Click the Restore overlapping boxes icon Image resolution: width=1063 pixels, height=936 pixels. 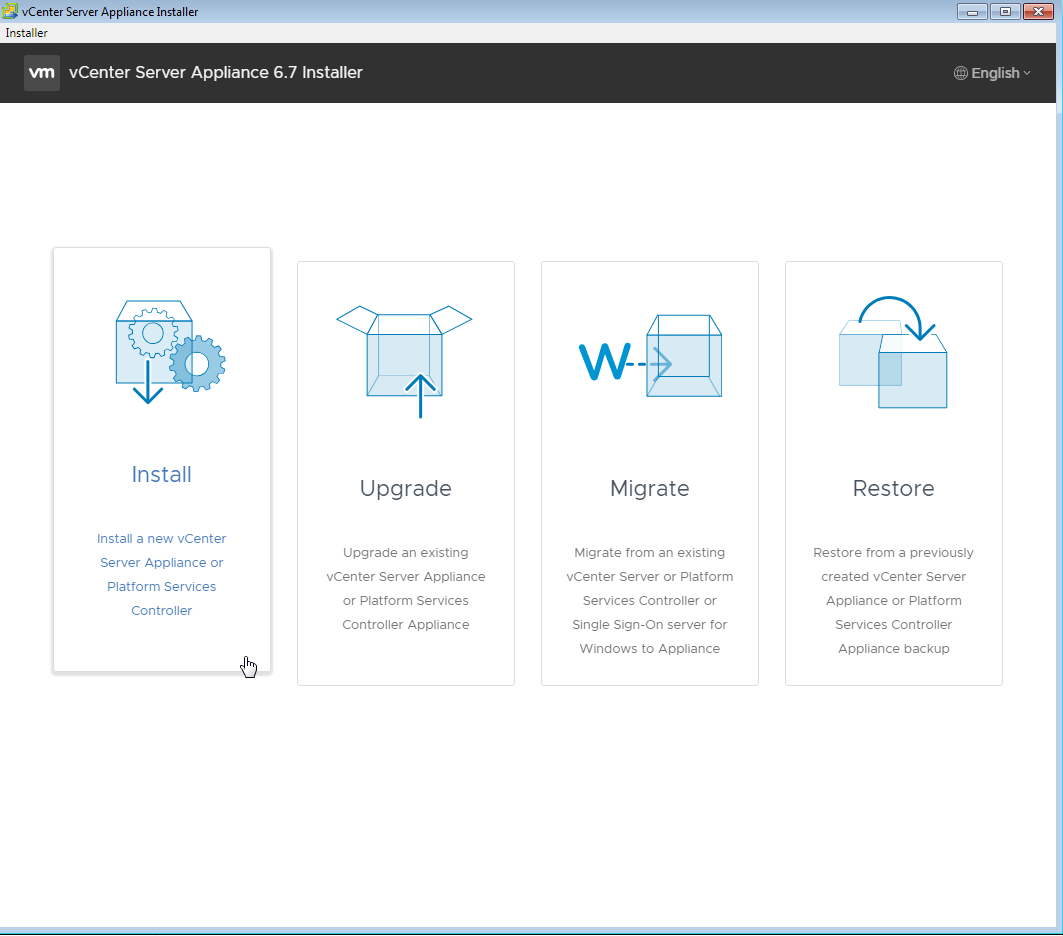[893, 353]
